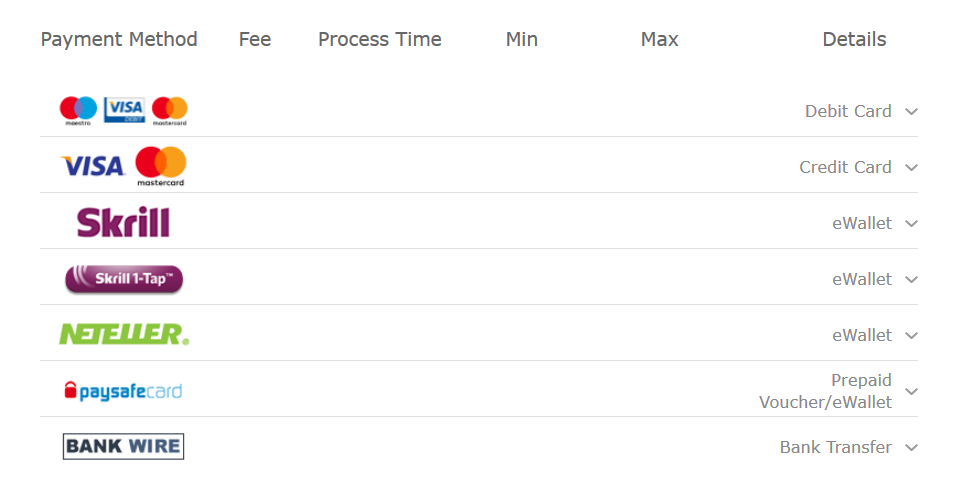Screen dimensions: 957x501
Task: Click the Debit Card label
Action: click(848, 111)
